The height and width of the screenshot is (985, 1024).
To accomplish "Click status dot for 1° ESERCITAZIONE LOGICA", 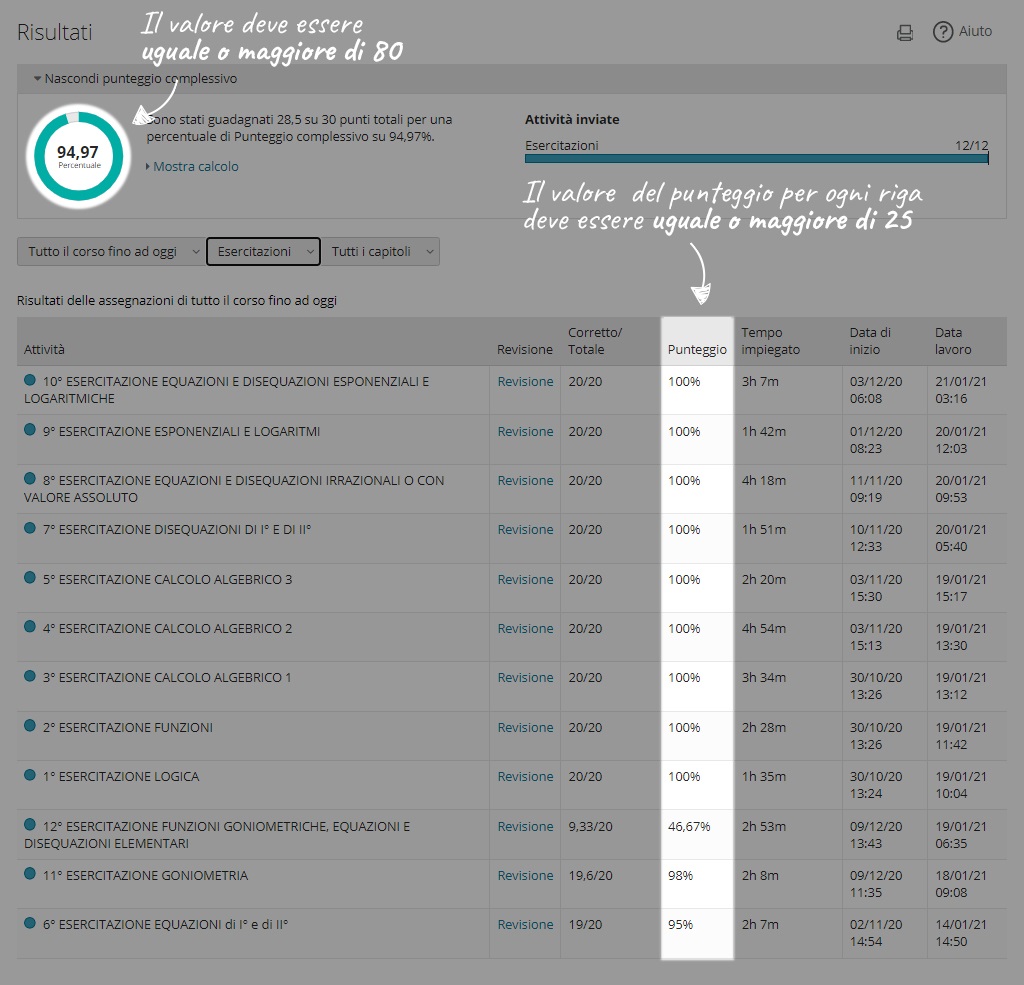I will [30, 775].
